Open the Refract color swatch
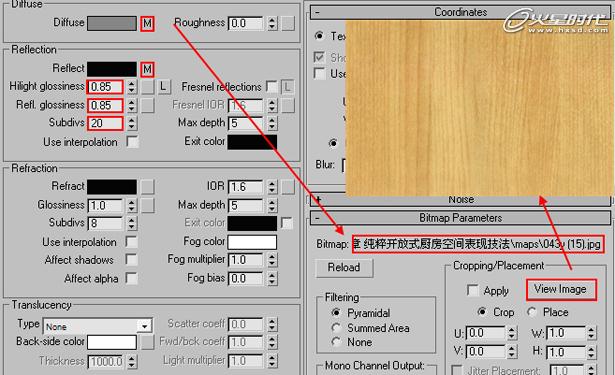The height and width of the screenshot is (375, 615). [x=112, y=187]
